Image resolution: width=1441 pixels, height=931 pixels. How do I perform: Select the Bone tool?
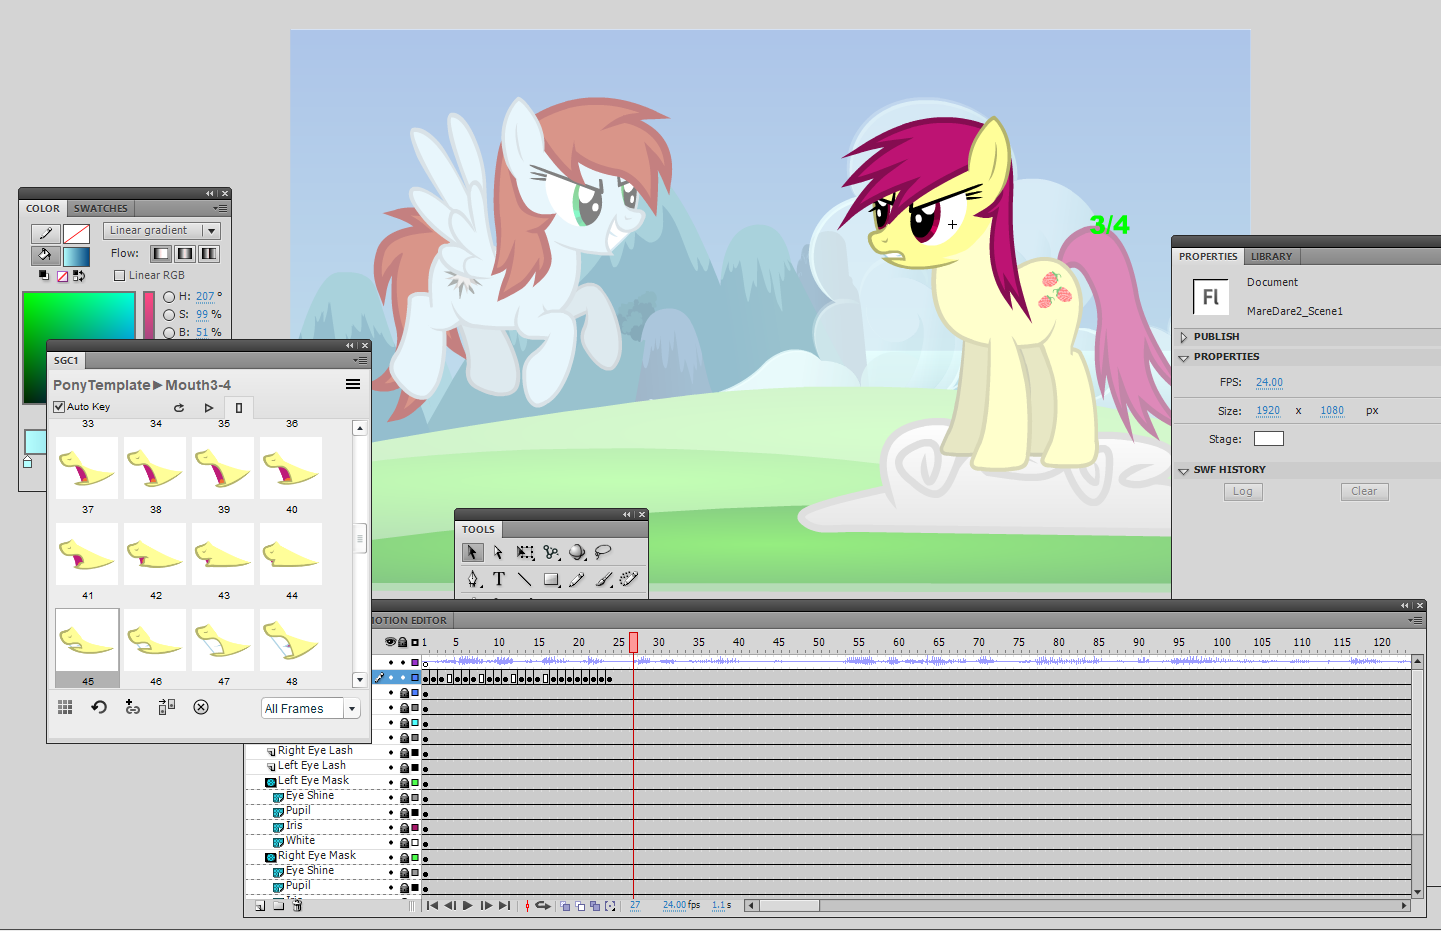point(551,552)
